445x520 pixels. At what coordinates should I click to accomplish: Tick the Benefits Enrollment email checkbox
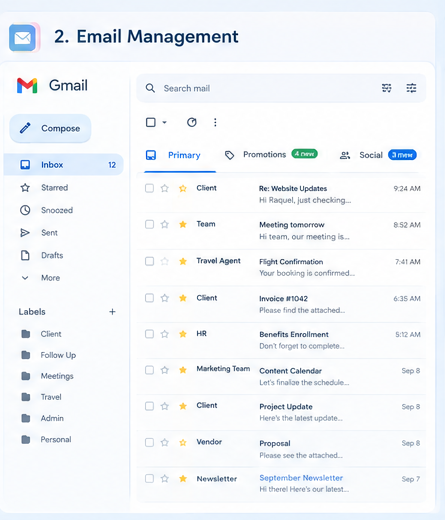149,334
